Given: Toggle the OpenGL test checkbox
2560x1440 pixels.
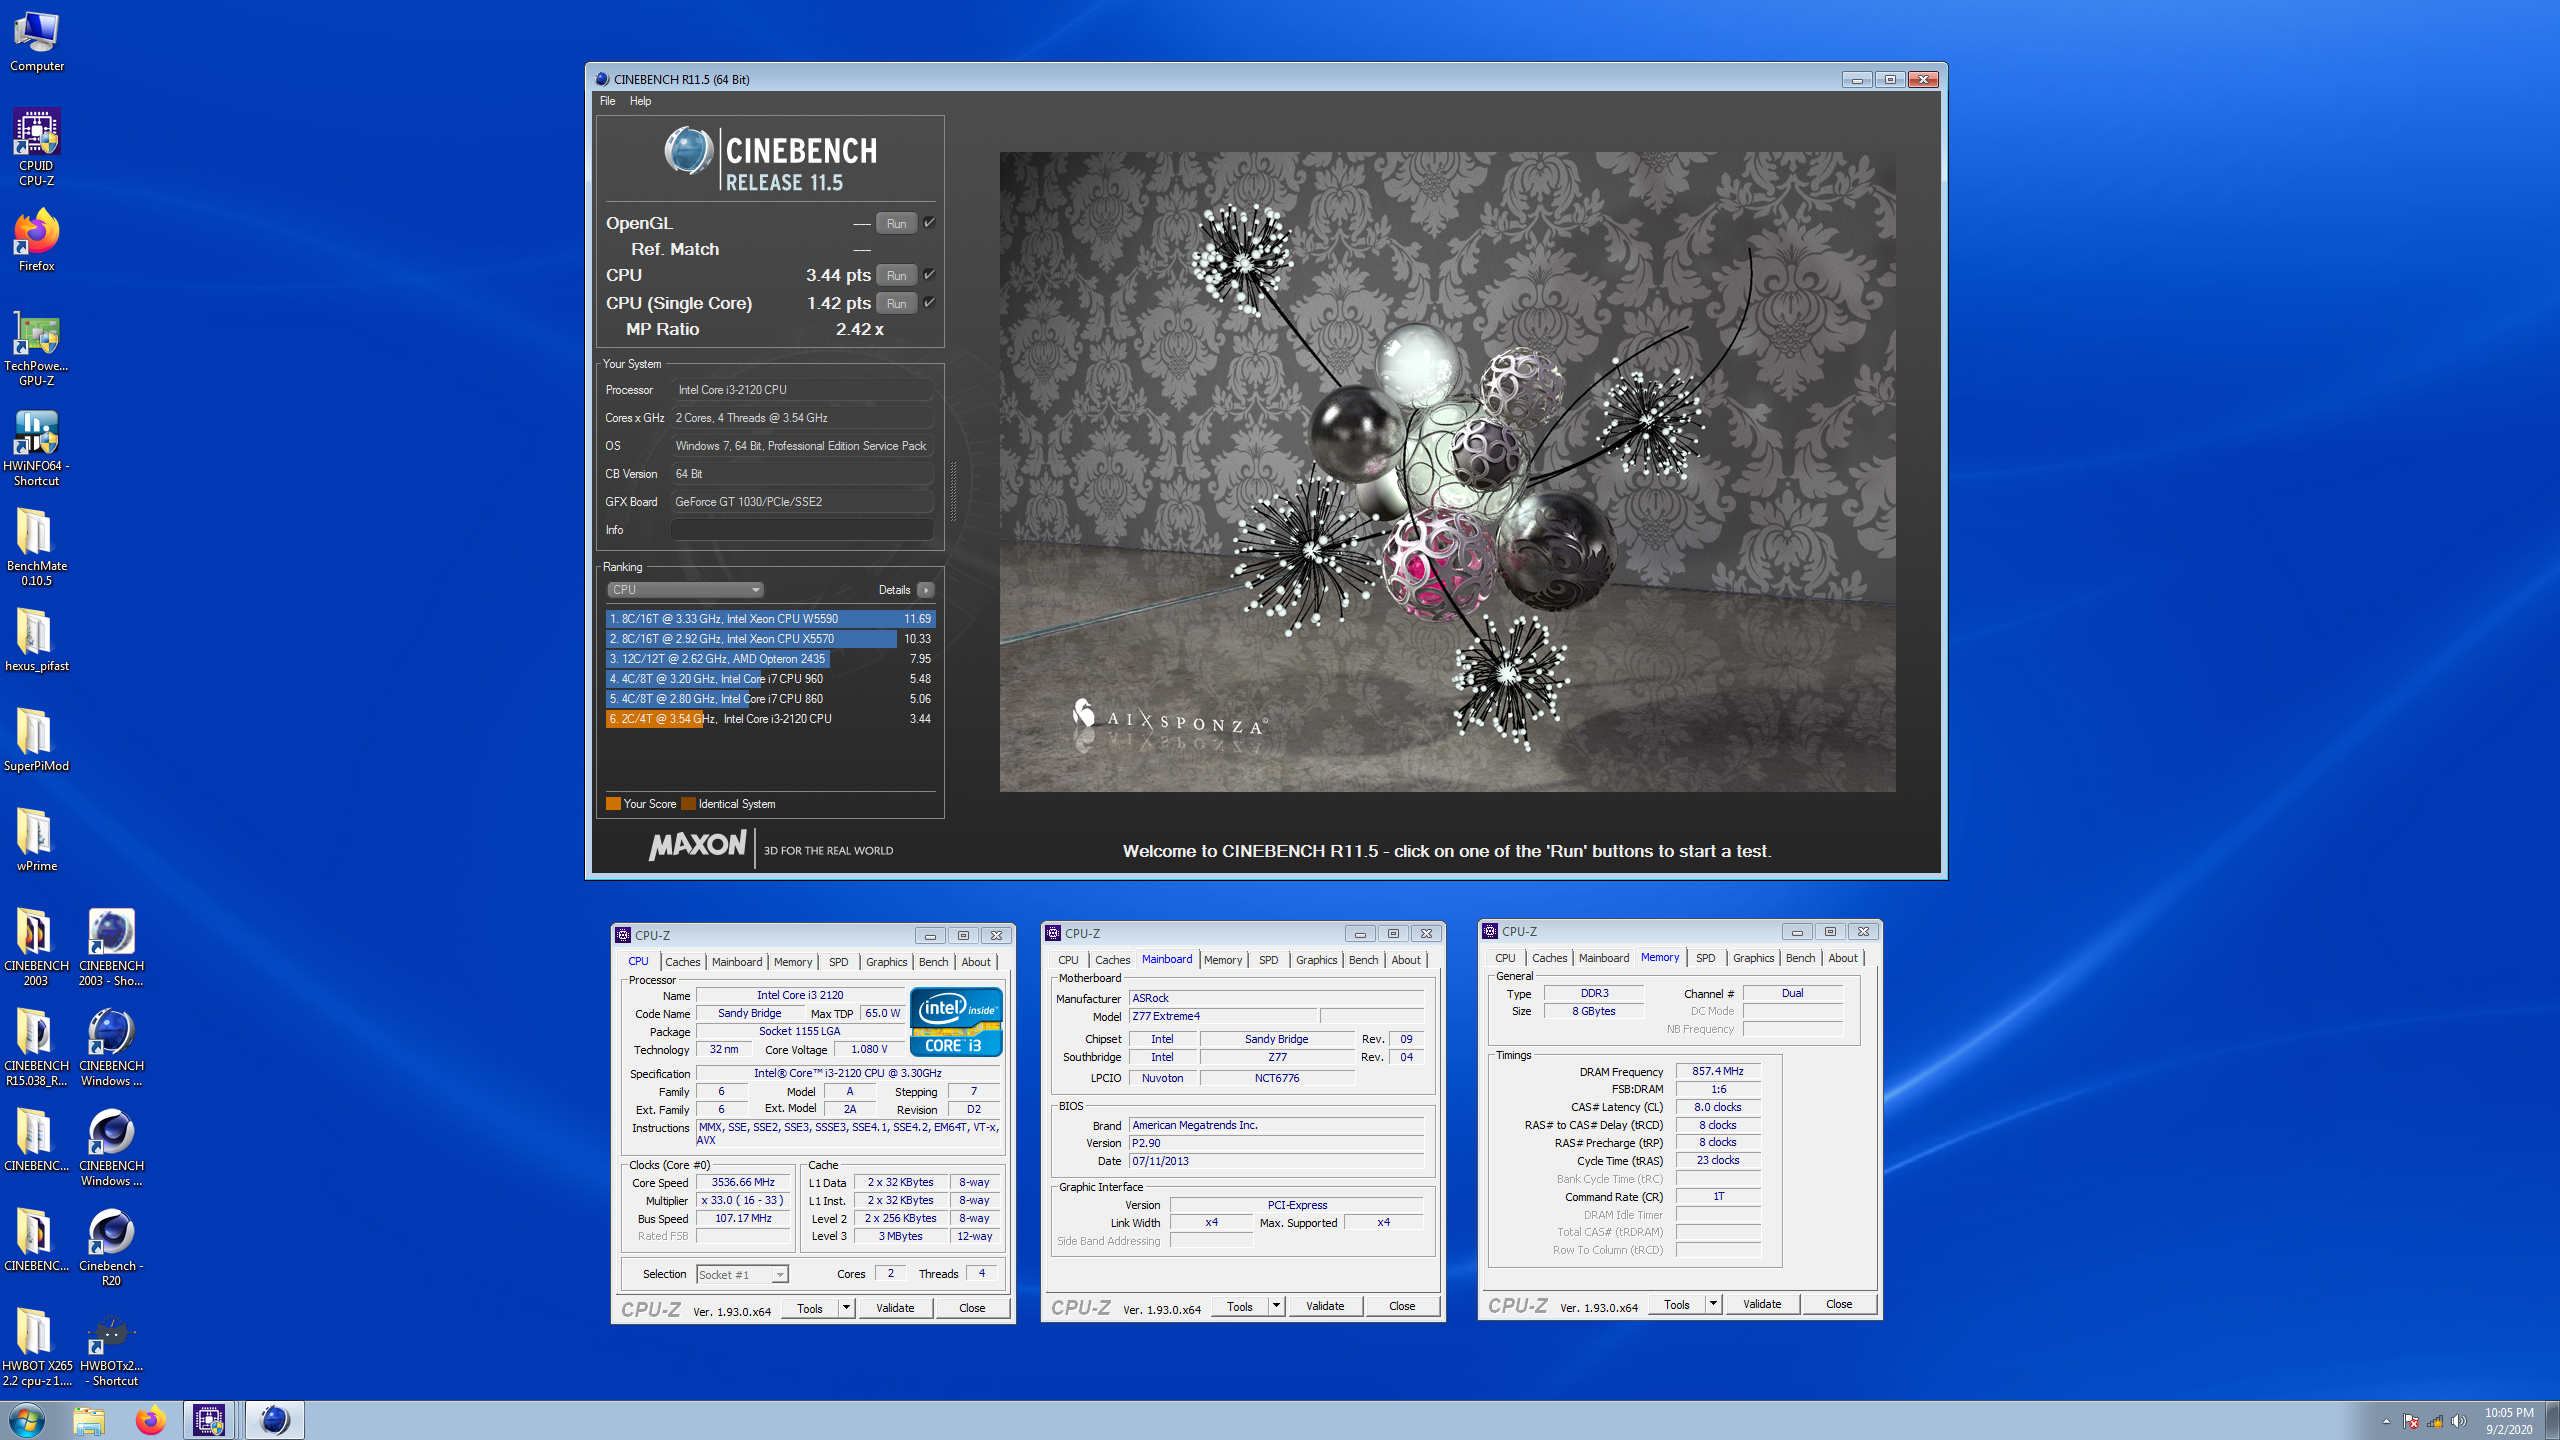Looking at the screenshot, I should pyautogui.click(x=929, y=222).
